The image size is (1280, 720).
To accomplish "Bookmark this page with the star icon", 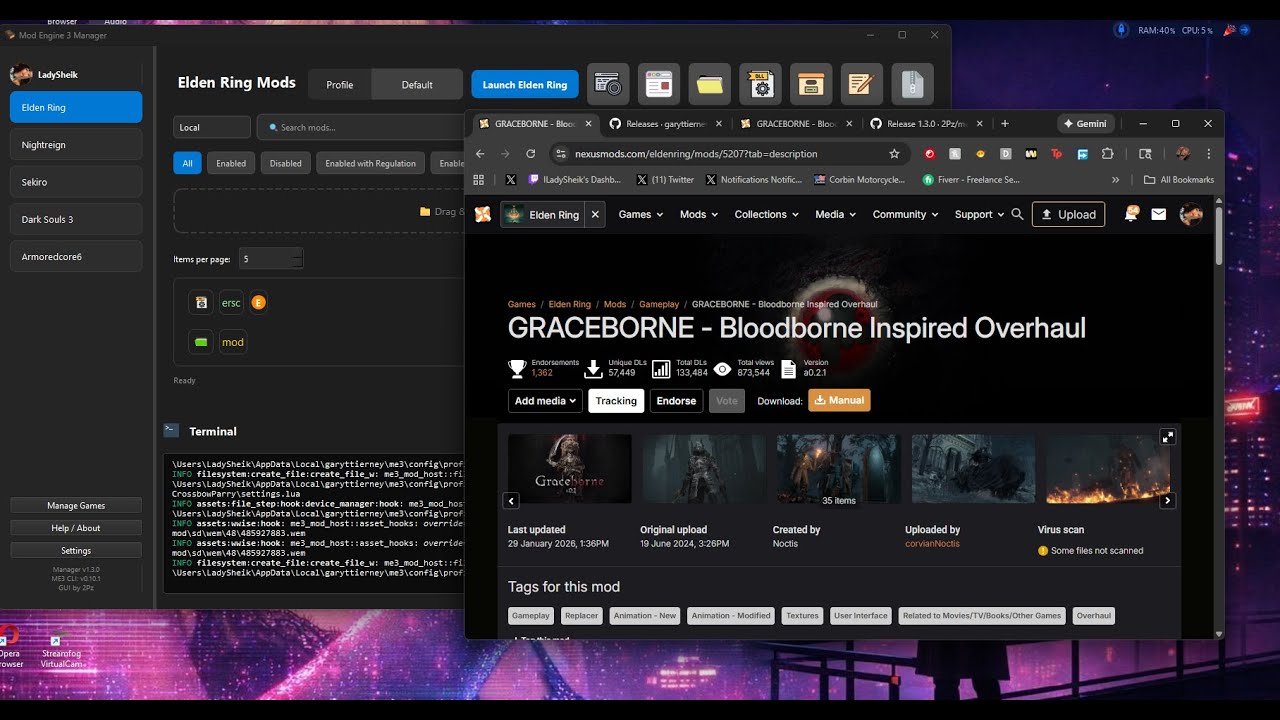I will [894, 154].
